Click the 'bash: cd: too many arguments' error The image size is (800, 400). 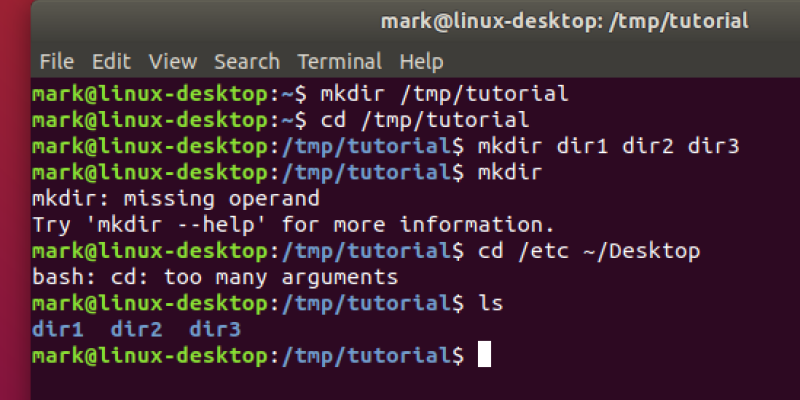click(215, 276)
